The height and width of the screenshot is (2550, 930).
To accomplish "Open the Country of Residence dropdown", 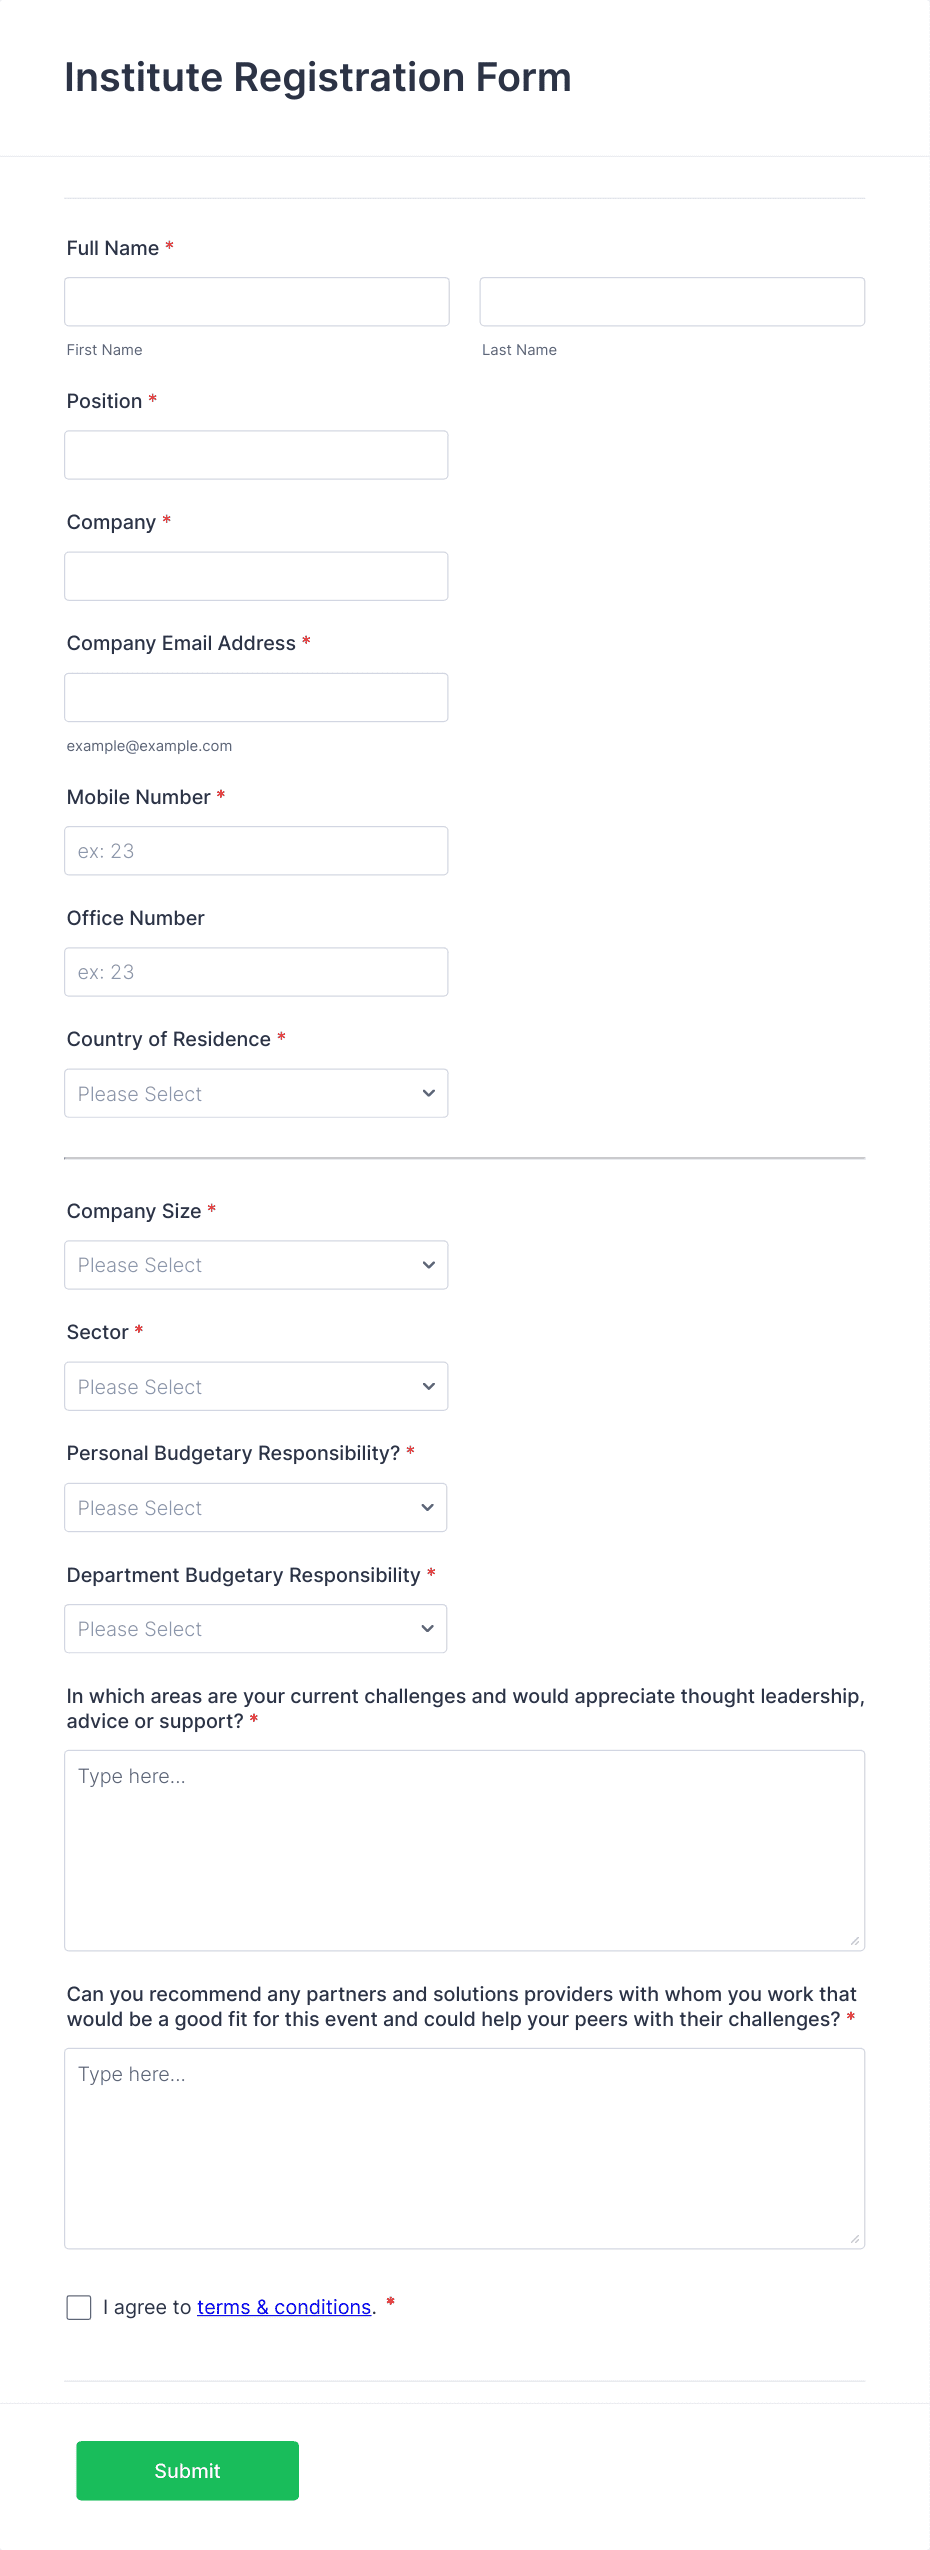I will [256, 1093].
